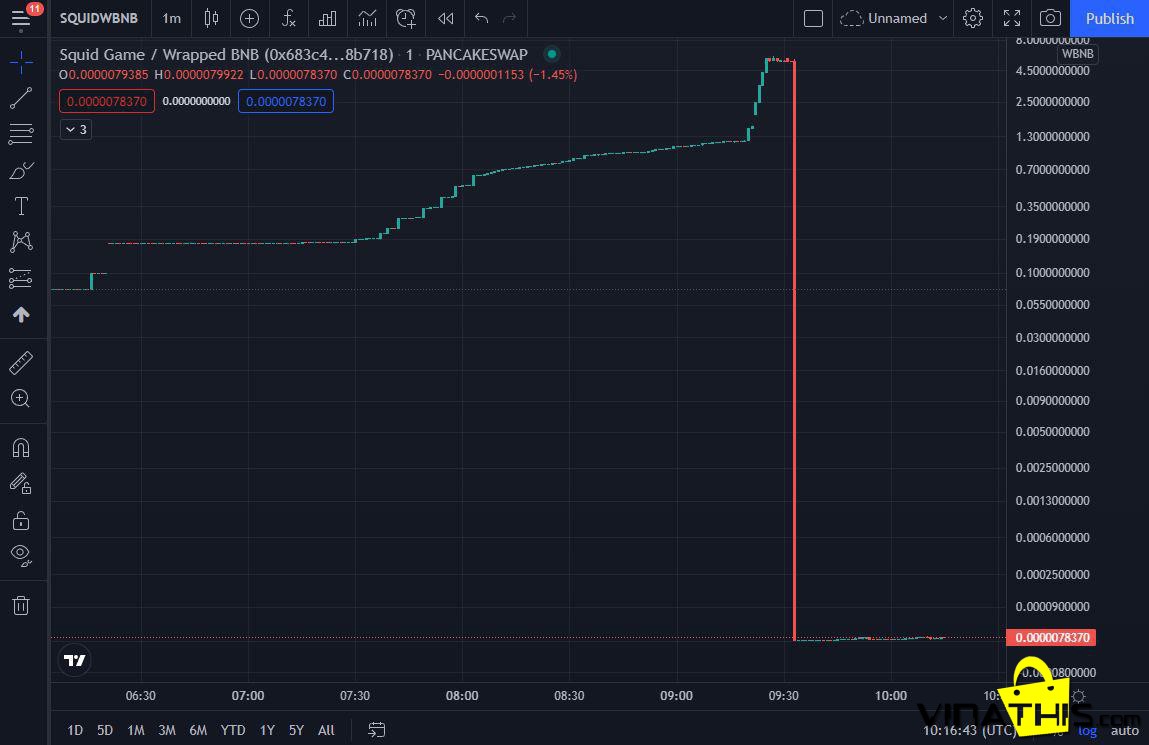
Task: Select the 5D time range
Action: tap(105, 730)
